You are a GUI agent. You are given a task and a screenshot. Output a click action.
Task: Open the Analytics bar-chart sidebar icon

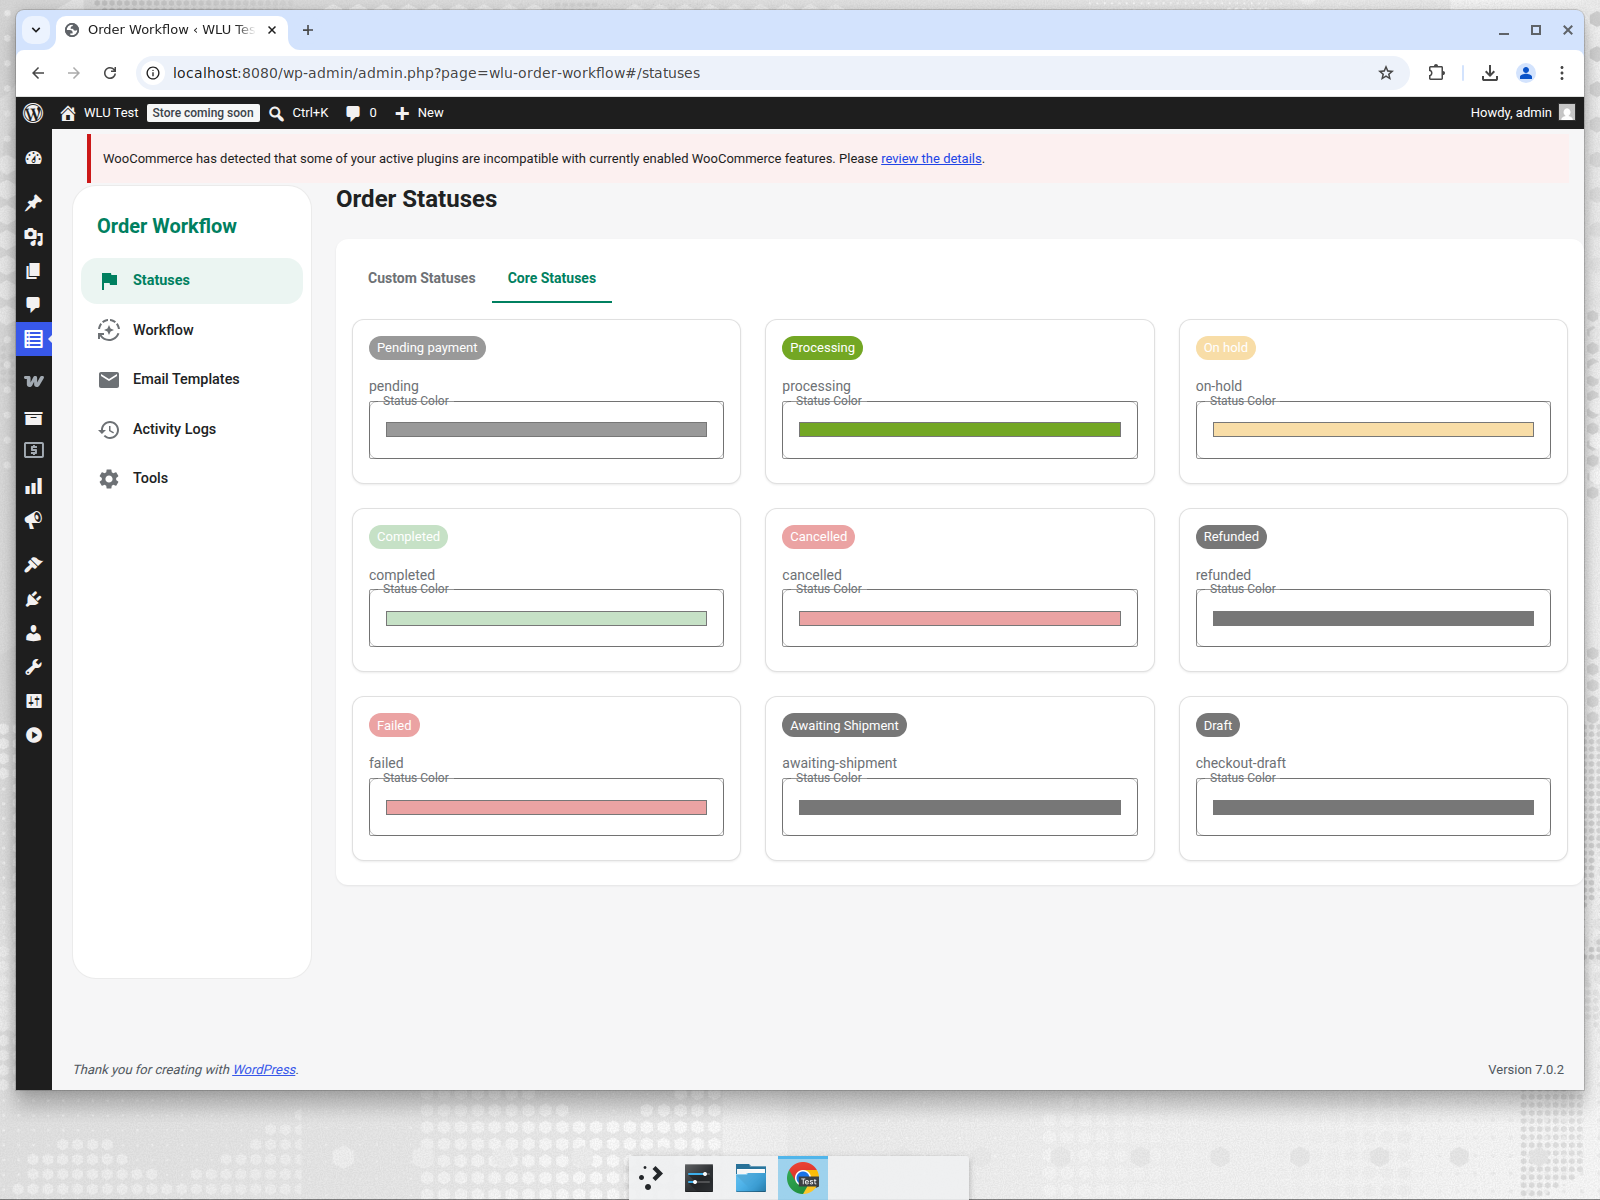click(33, 486)
